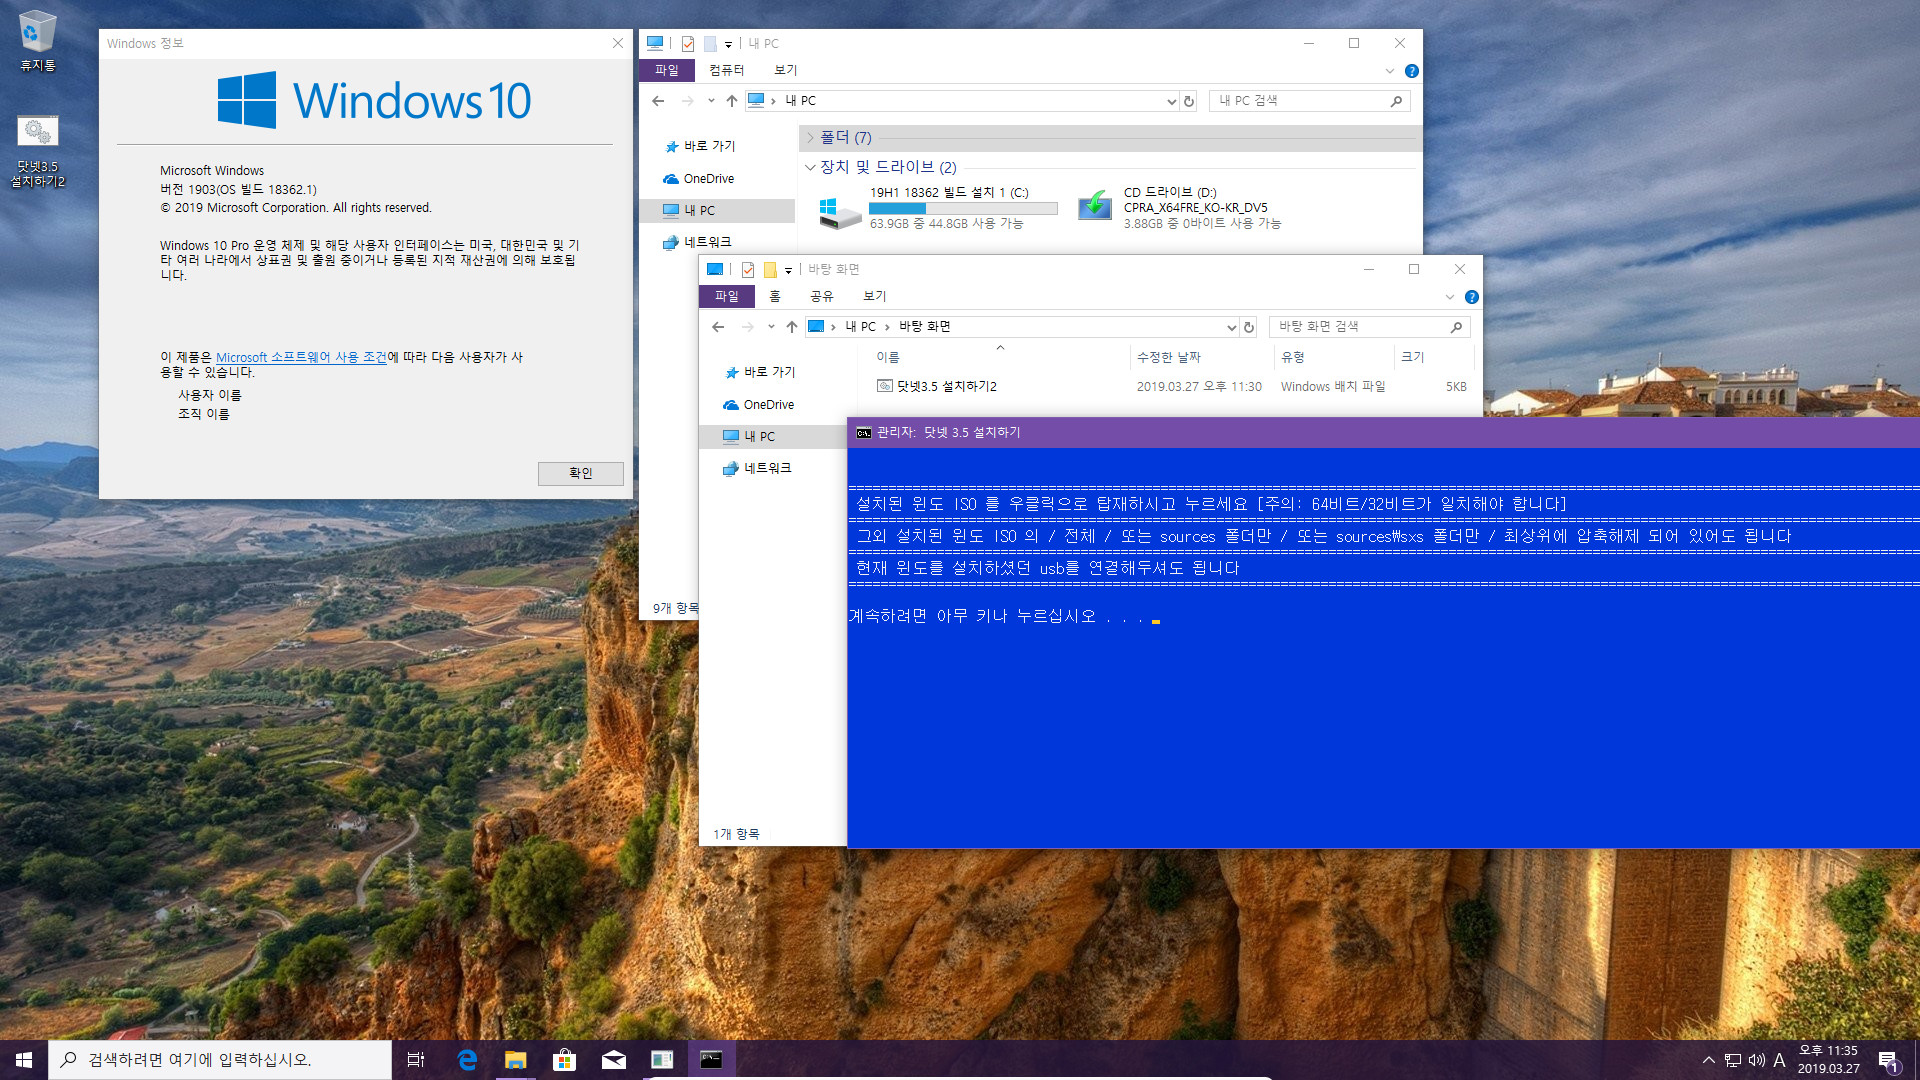Open 파일 tab in 내 PC window

coord(666,70)
